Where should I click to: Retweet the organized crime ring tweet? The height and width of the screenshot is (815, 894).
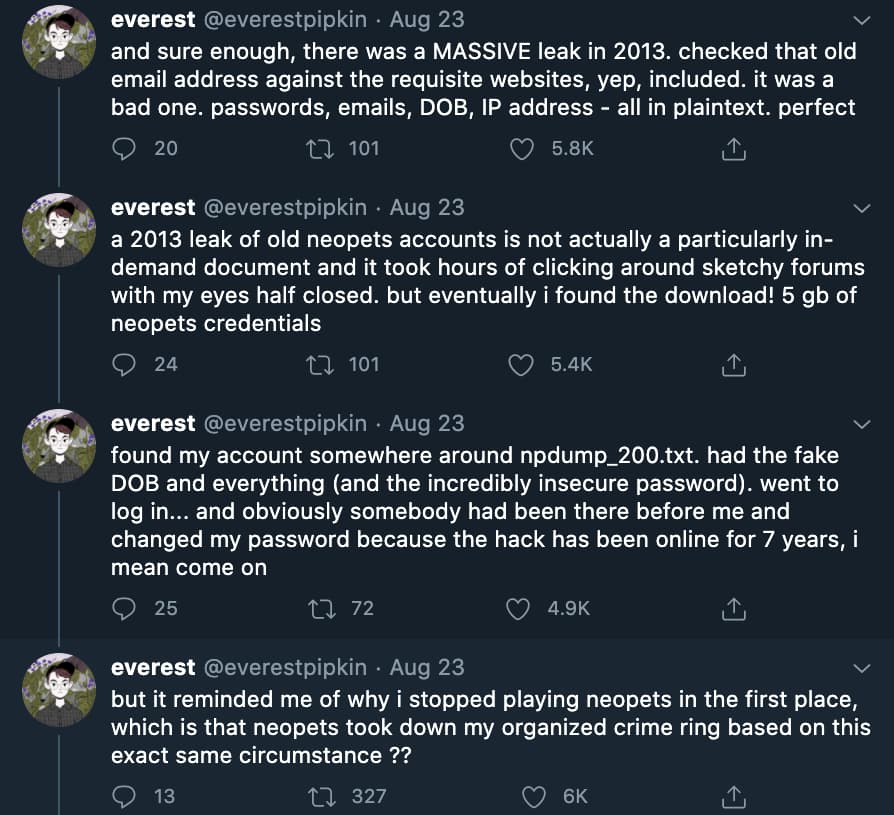point(324,796)
